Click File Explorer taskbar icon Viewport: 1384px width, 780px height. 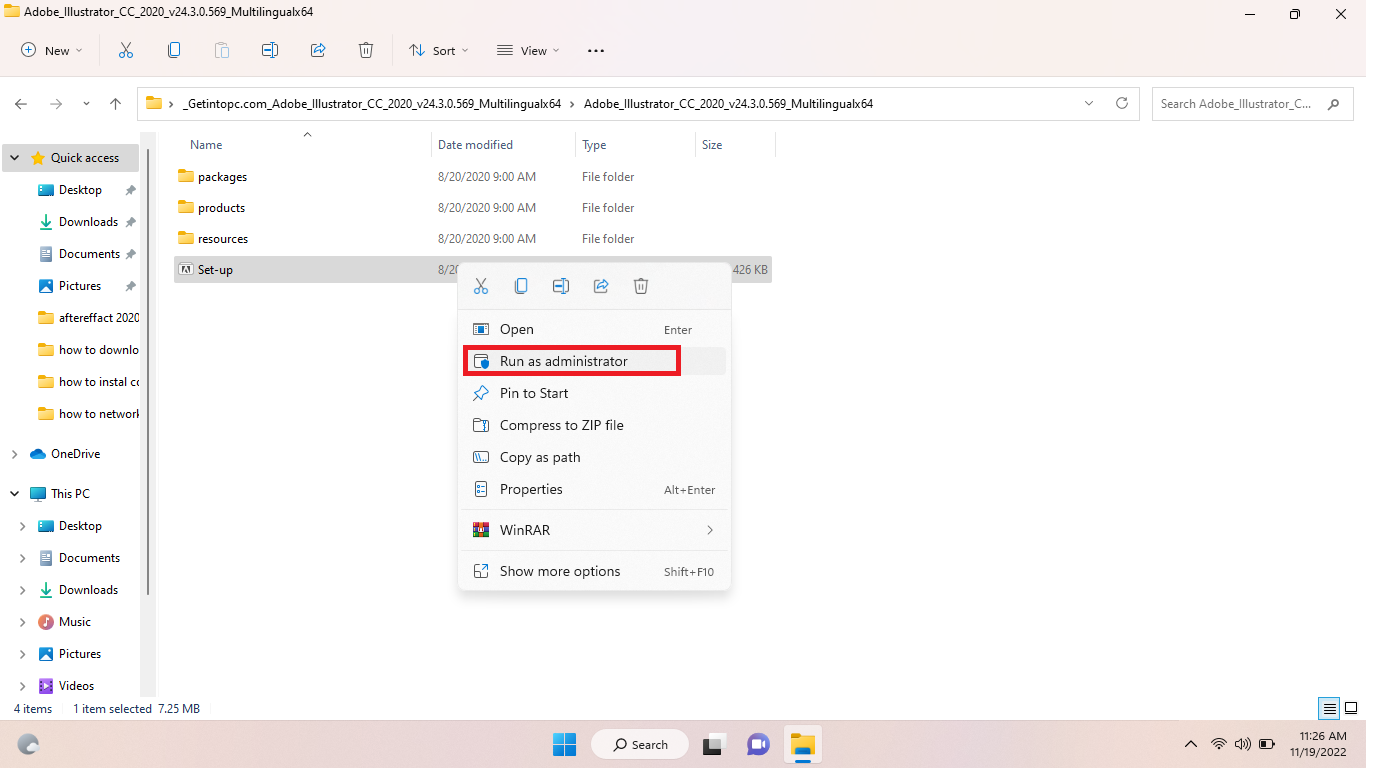pyautogui.click(x=803, y=745)
